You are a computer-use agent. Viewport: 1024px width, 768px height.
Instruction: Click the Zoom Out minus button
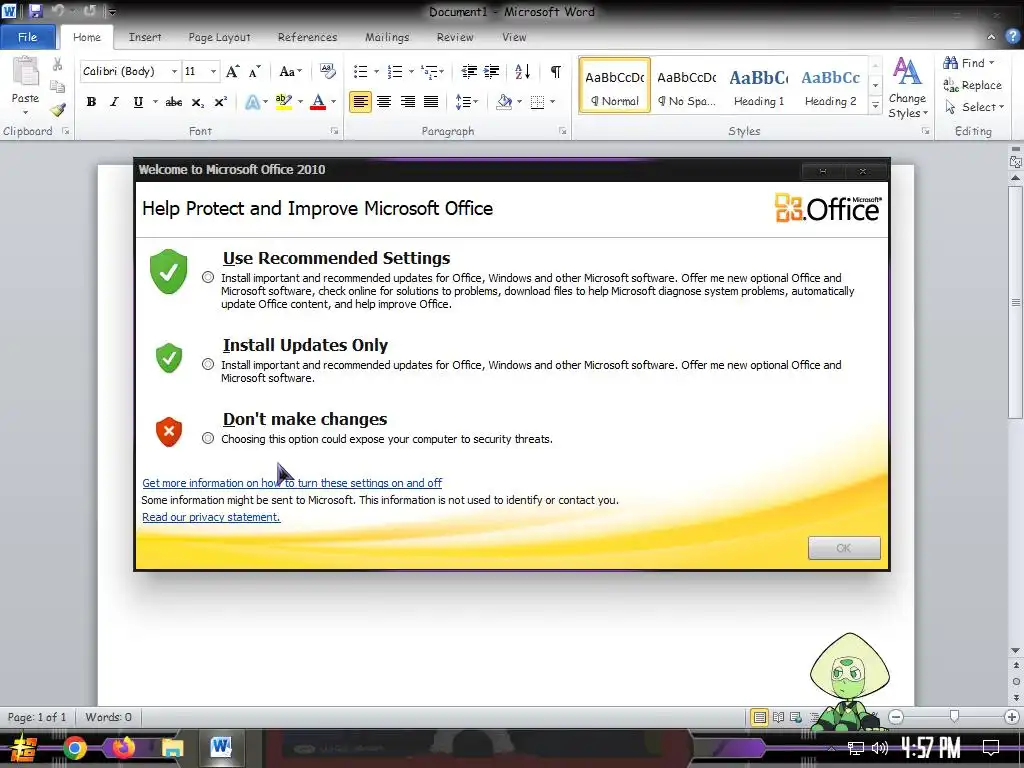click(896, 717)
